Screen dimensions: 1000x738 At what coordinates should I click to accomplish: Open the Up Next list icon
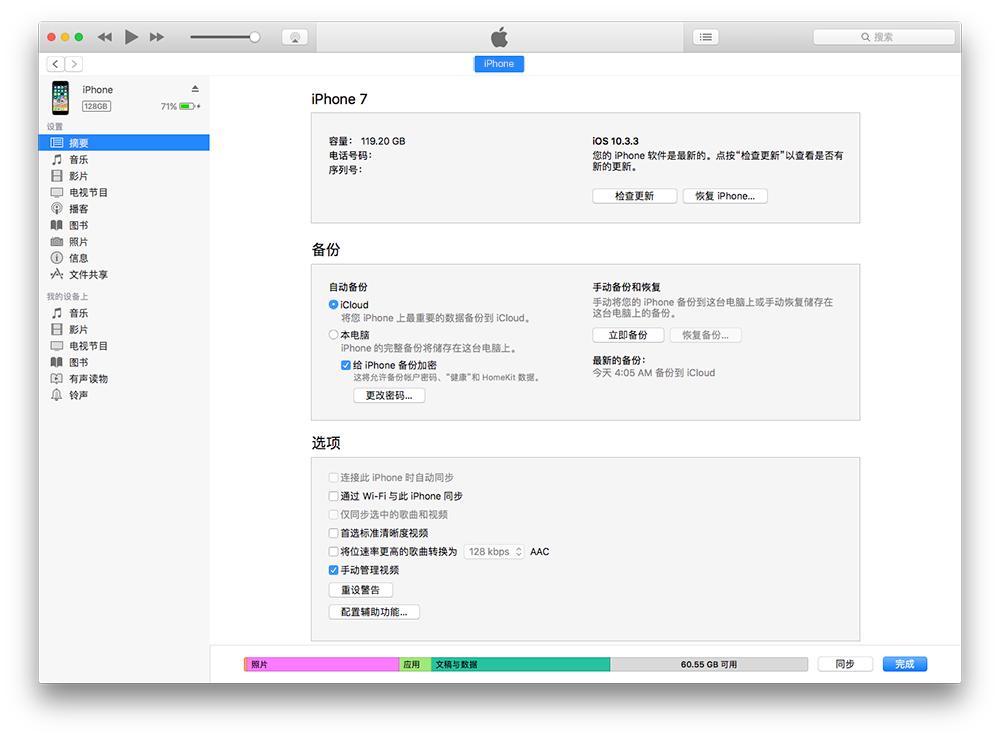pos(705,37)
